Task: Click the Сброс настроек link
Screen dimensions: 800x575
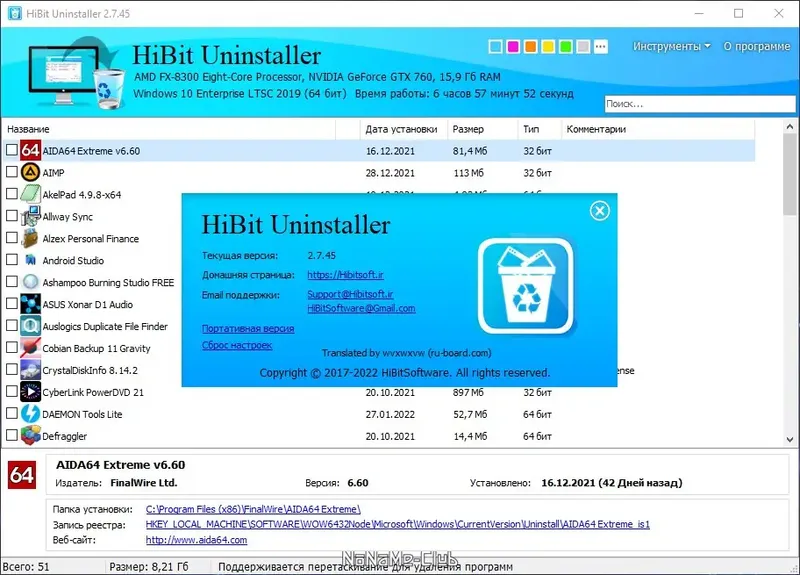Action: pyautogui.click(x=237, y=345)
